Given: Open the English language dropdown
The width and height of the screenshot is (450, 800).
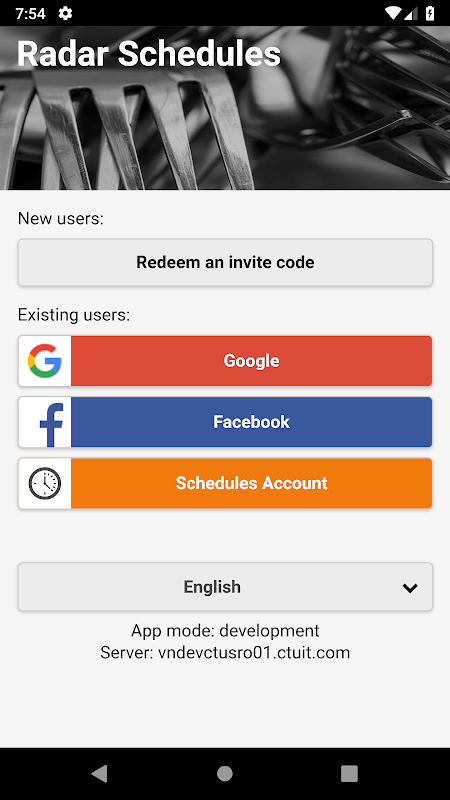Looking at the screenshot, I should 225,587.
